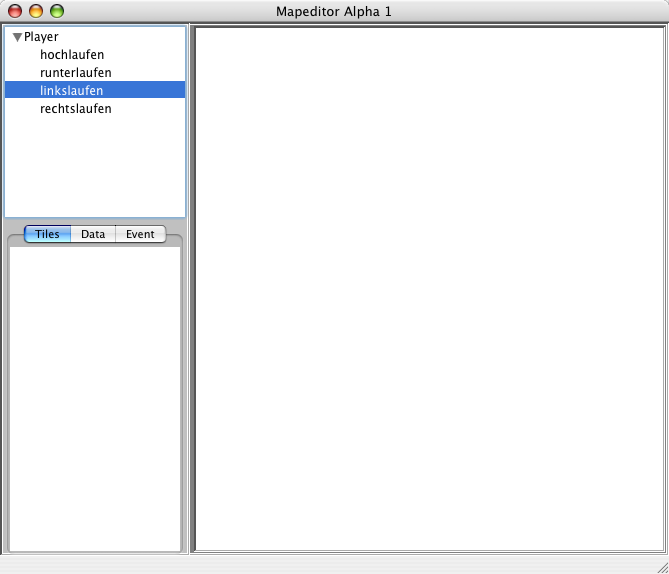Choose runterlaufen in the Player tree

75,73
